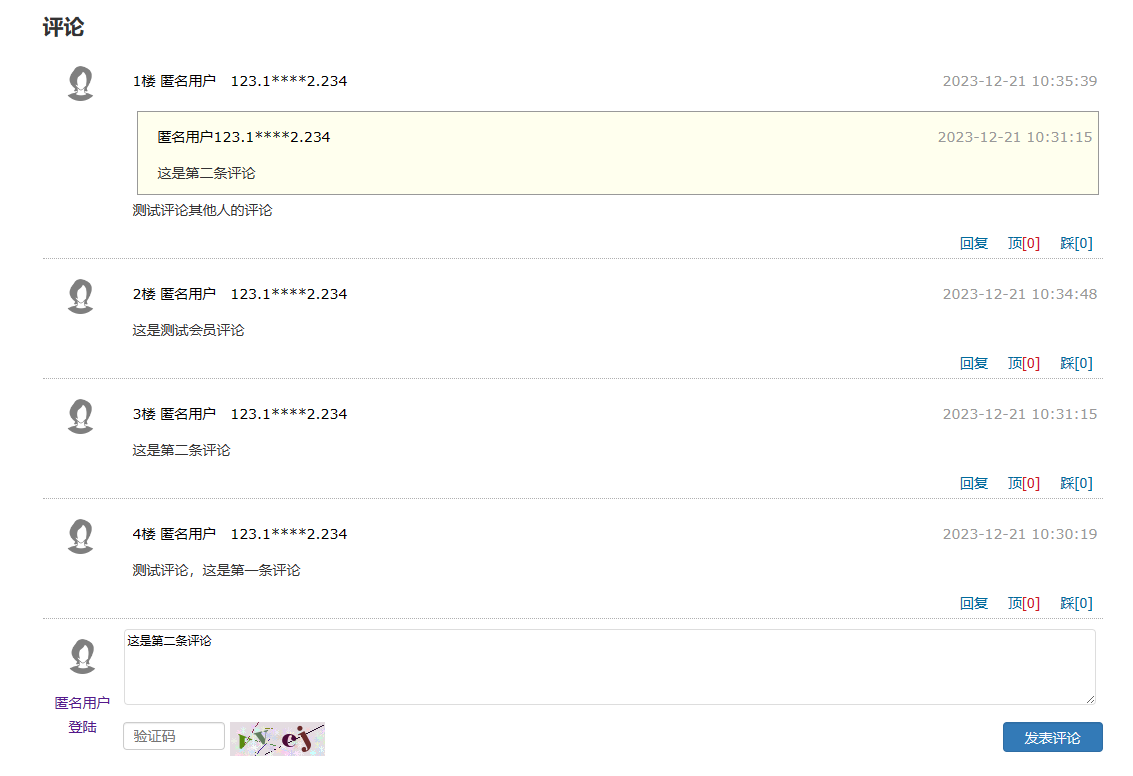The image size is (1133, 776).
Task: Click the avatar icon of floor 2 comment
Action: click(80, 296)
